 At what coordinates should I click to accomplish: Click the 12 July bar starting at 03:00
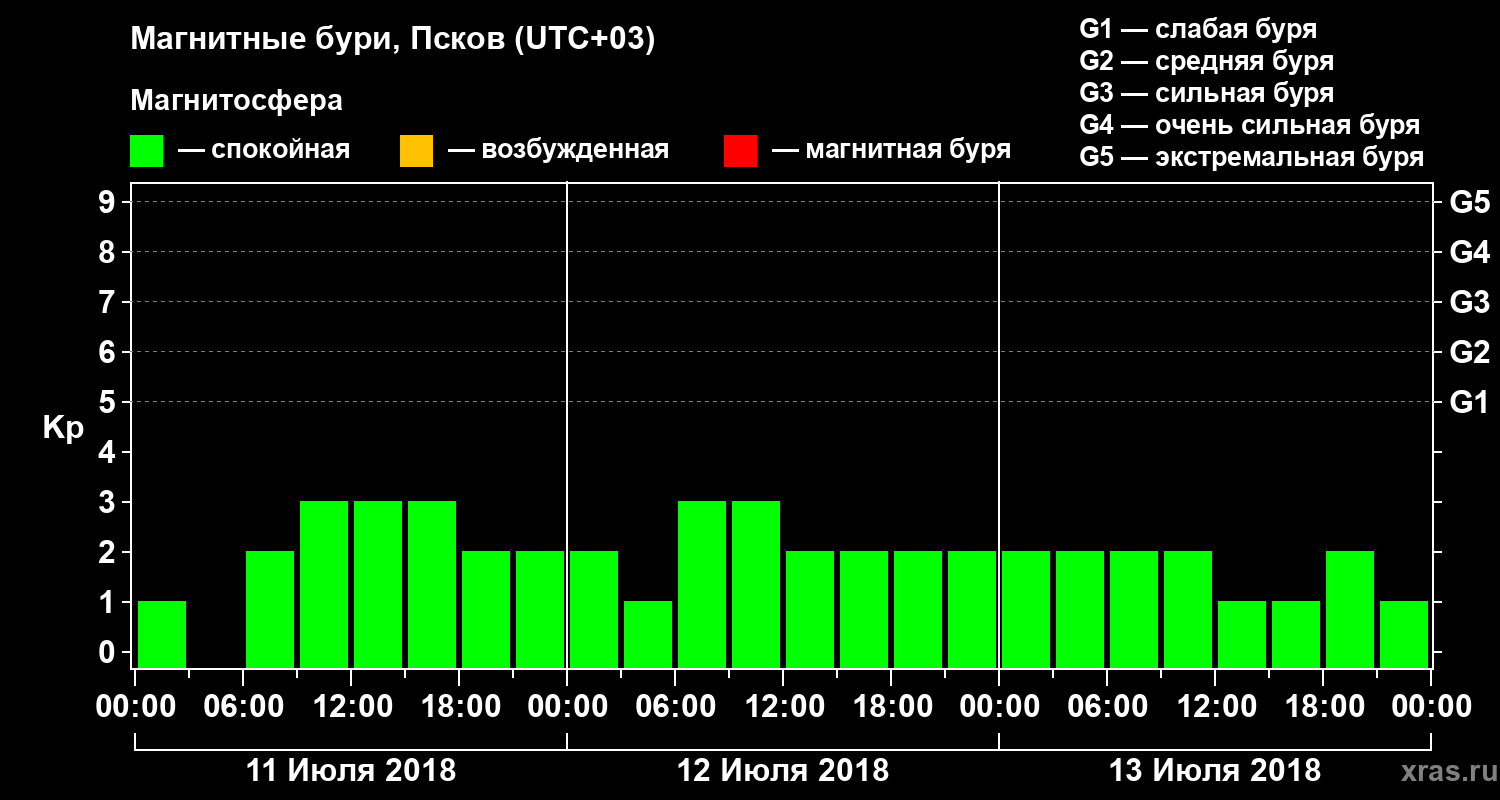tap(648, 634)
